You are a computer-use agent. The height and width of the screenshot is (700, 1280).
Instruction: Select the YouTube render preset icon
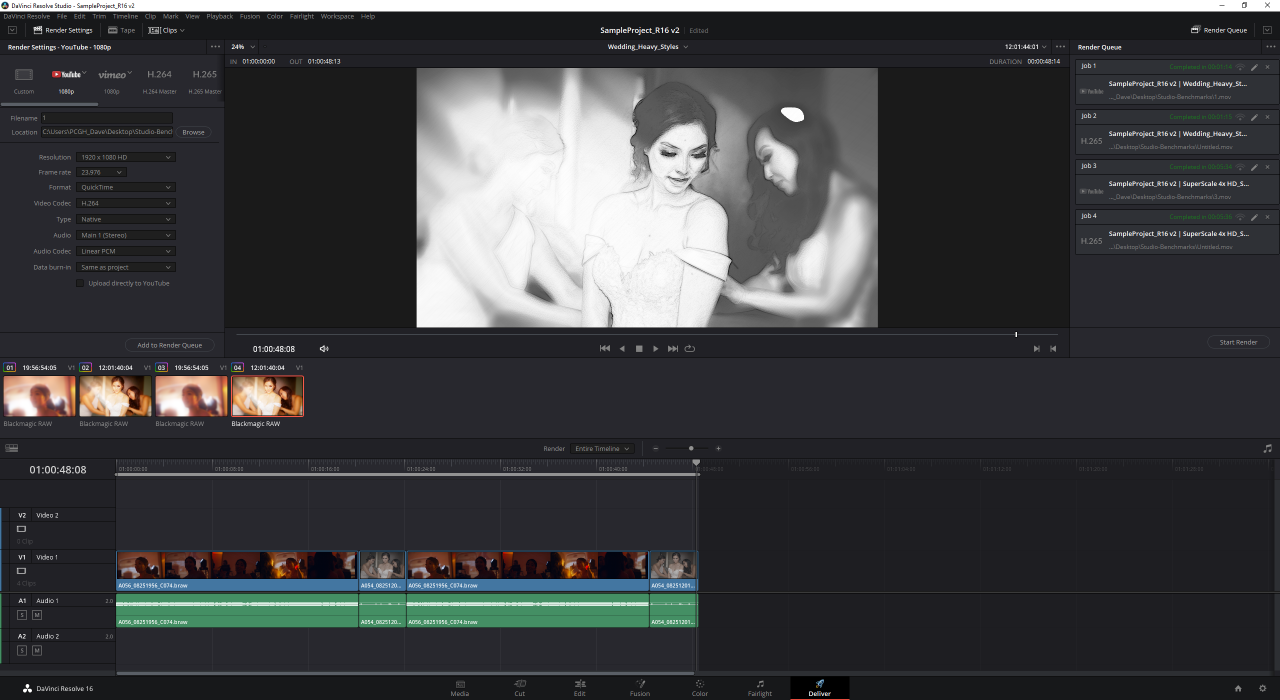[x=67, y=74]
